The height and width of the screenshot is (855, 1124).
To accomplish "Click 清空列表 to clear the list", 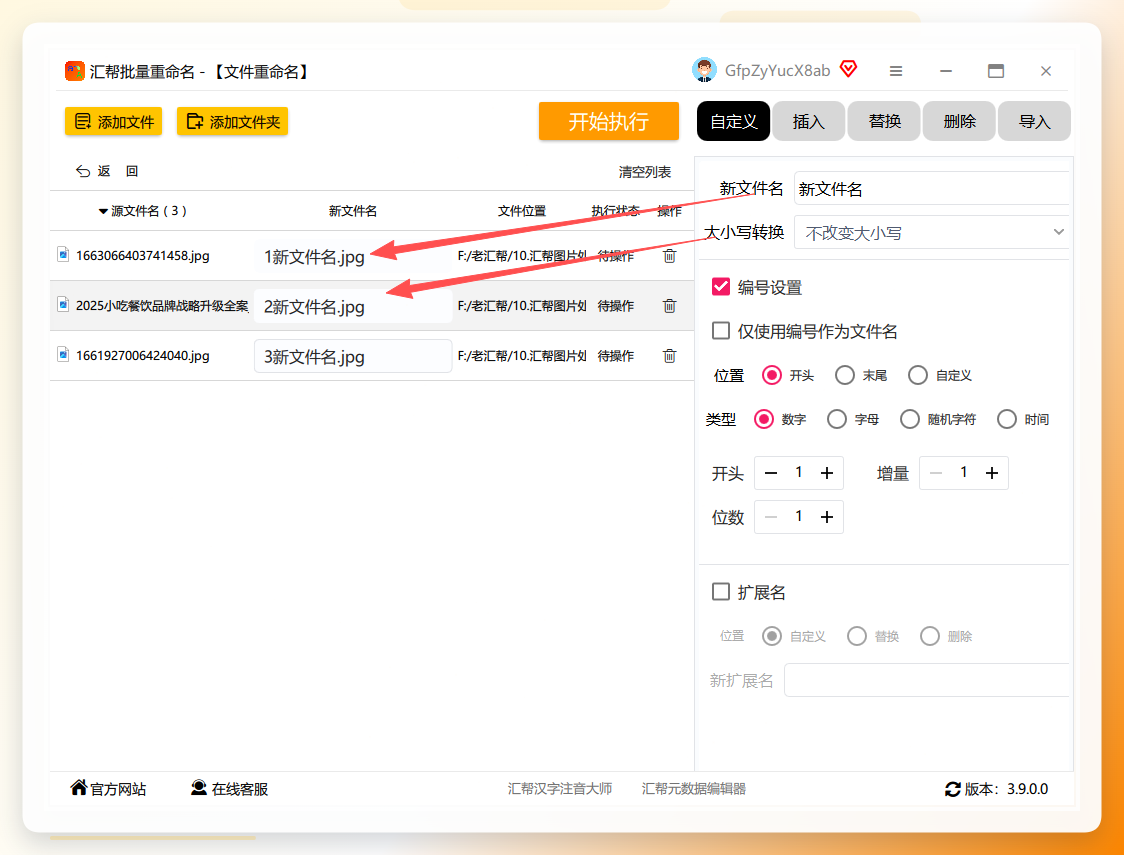I will pyautogui.click(x=645, y=172).
